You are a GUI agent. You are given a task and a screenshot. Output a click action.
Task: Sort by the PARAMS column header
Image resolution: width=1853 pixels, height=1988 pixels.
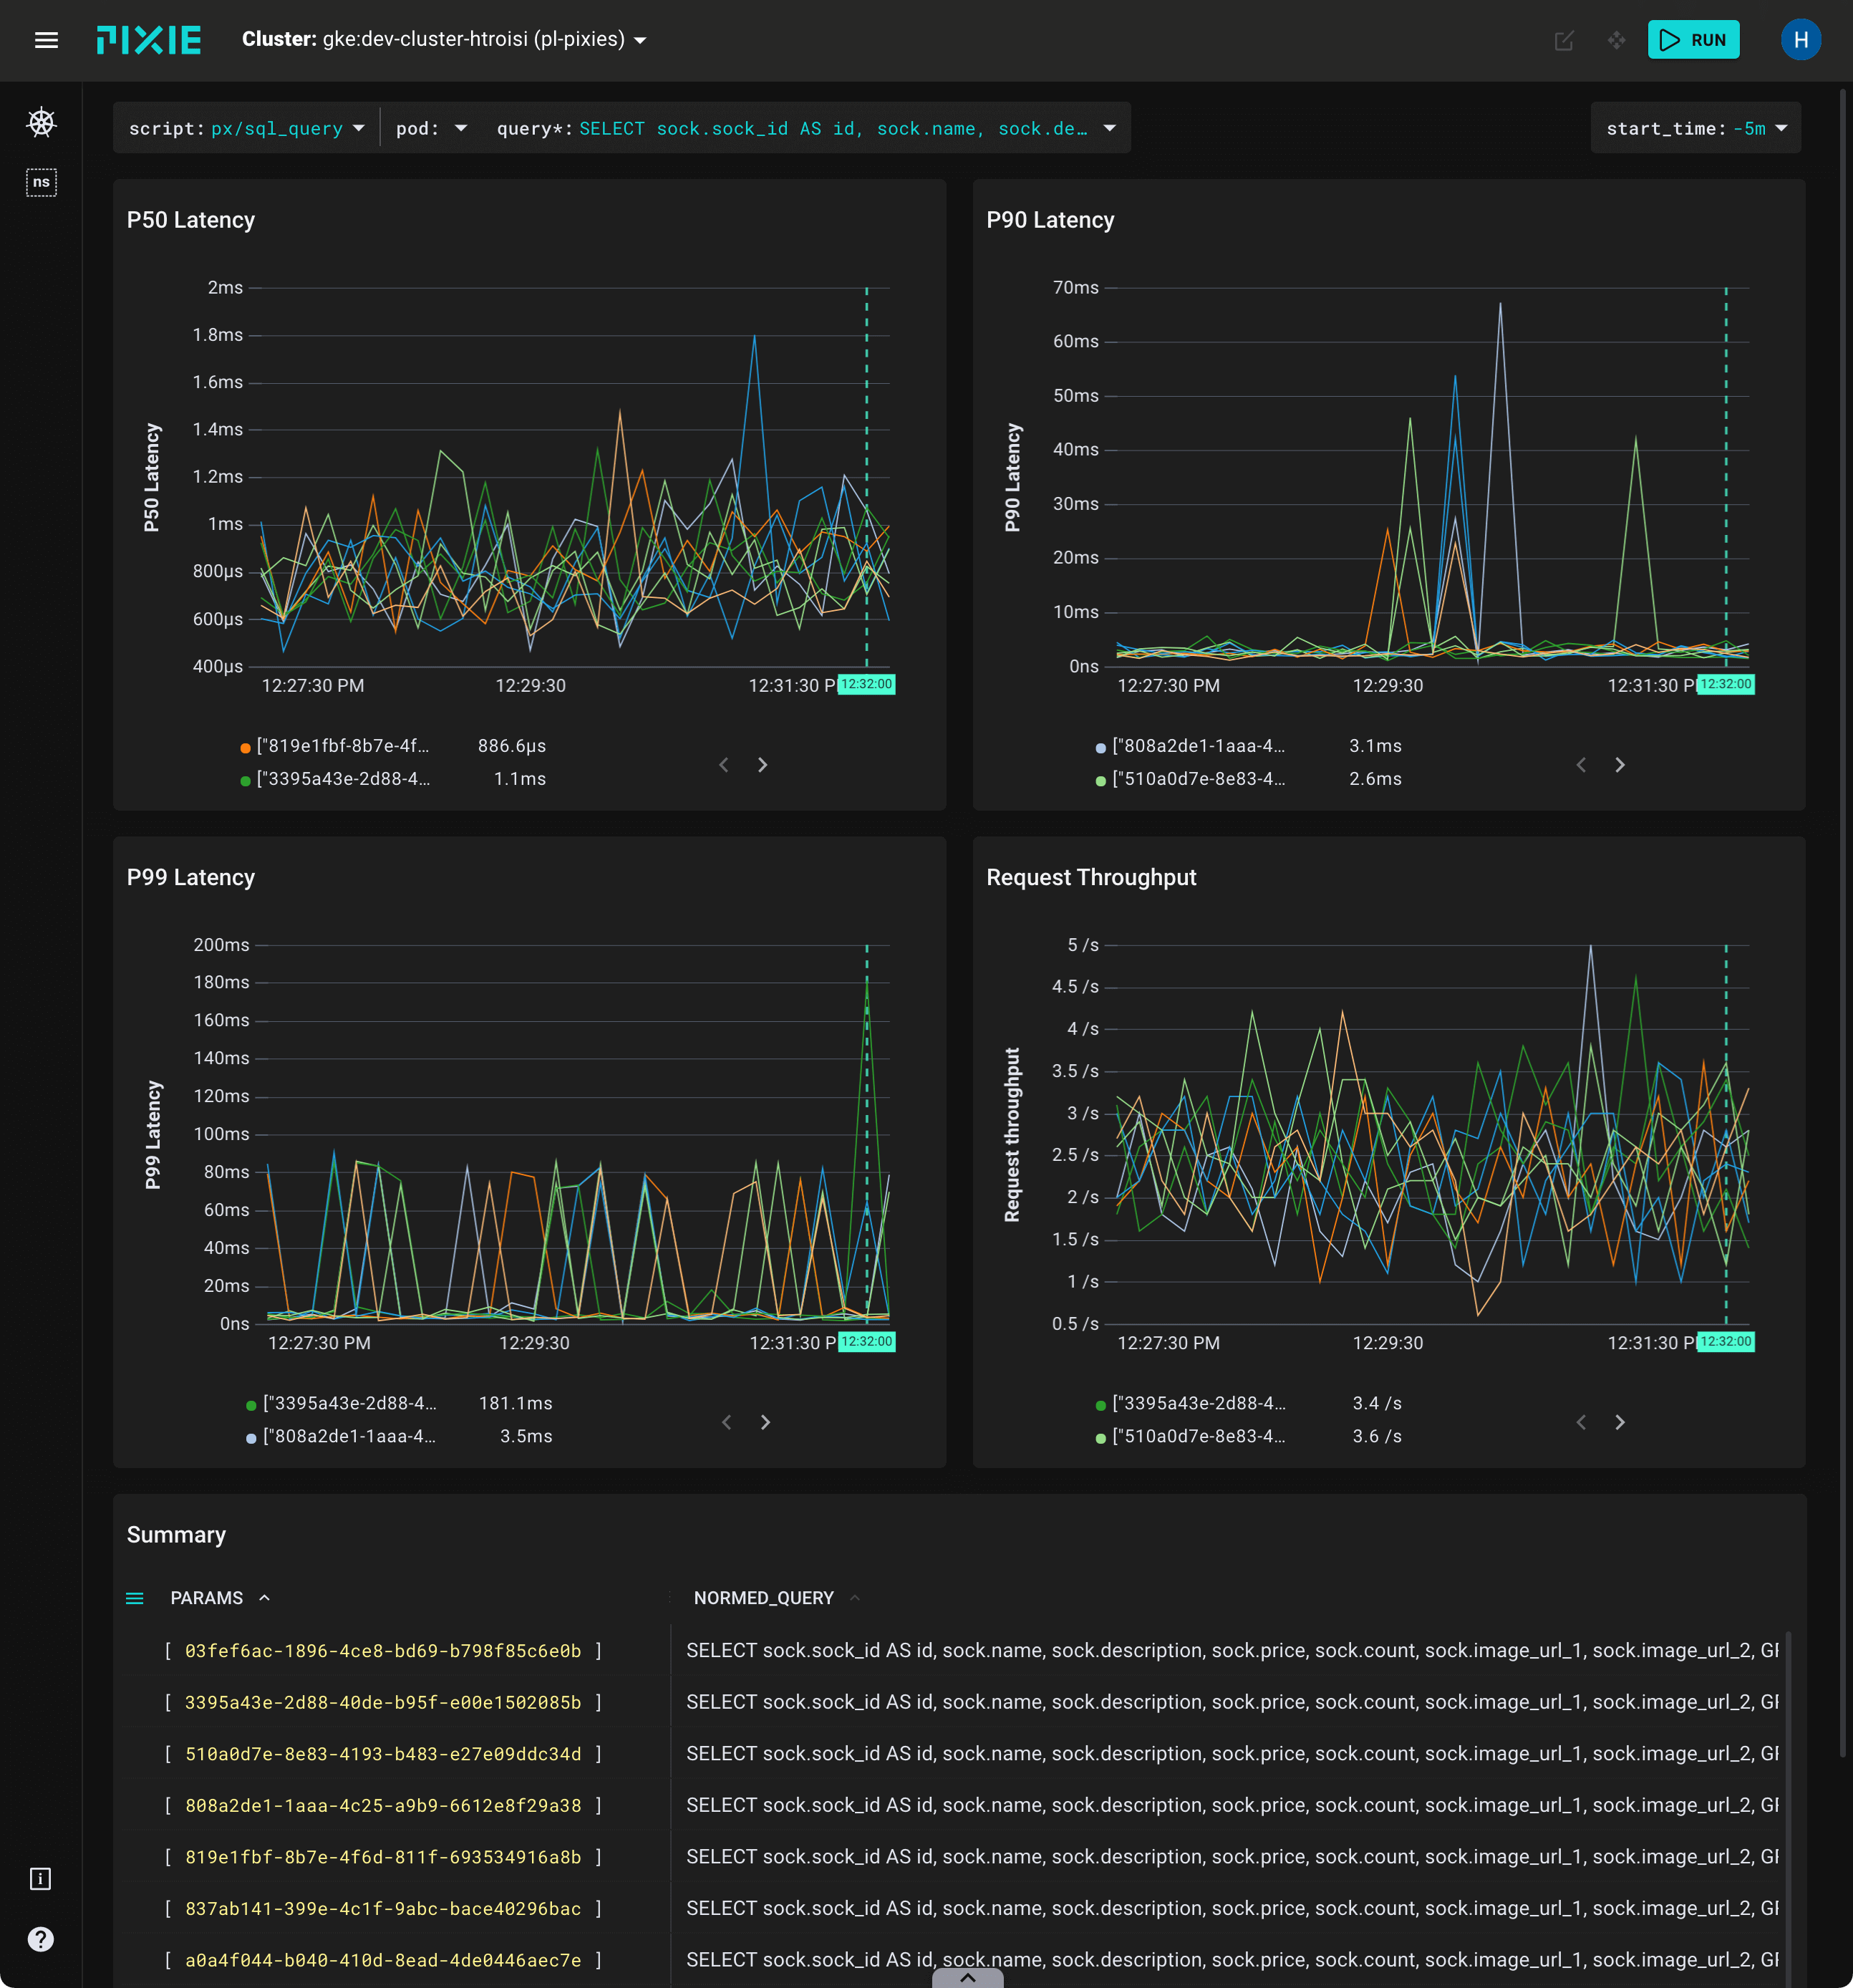tap(207, 1598)
